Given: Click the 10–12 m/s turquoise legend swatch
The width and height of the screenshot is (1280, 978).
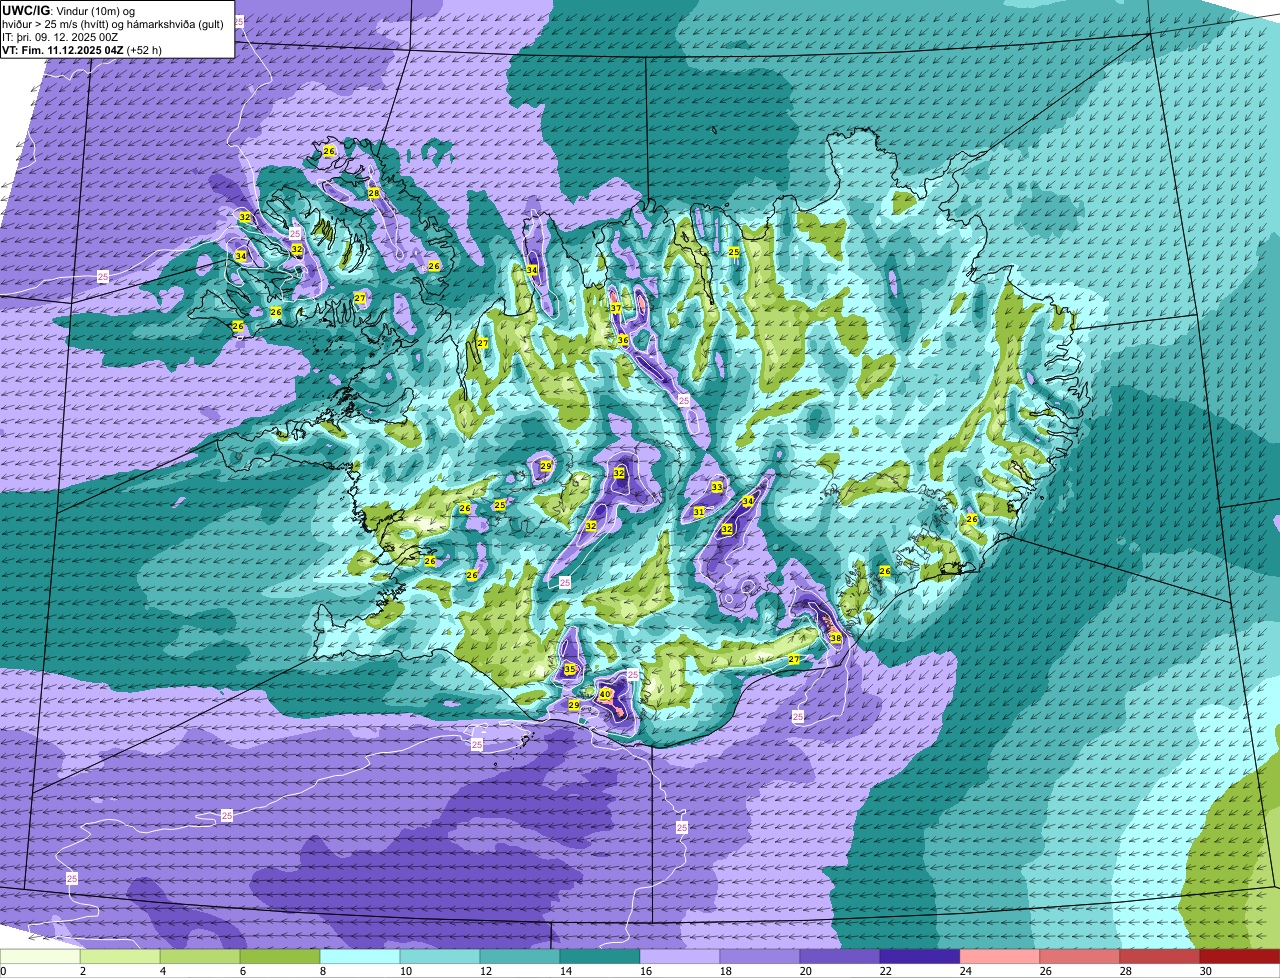Looking at the screenshot, I should [x=440, y=956].
